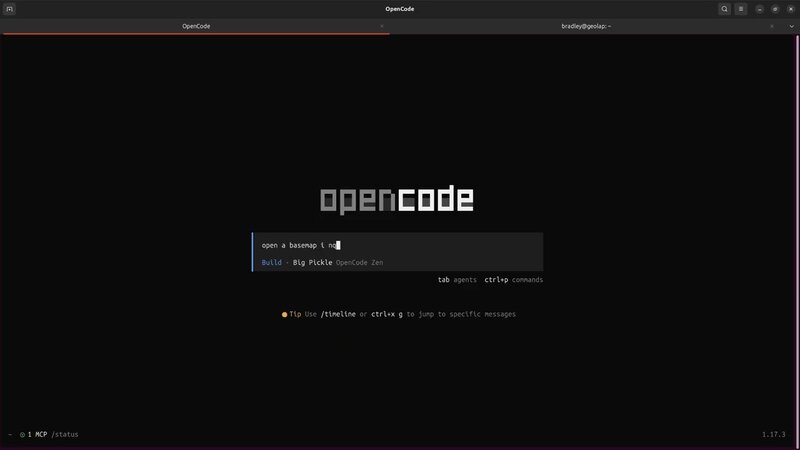This screenshot has width=800, height=450.
Task: Click the MCP status circle icon
Action: [x=22, y=435]
